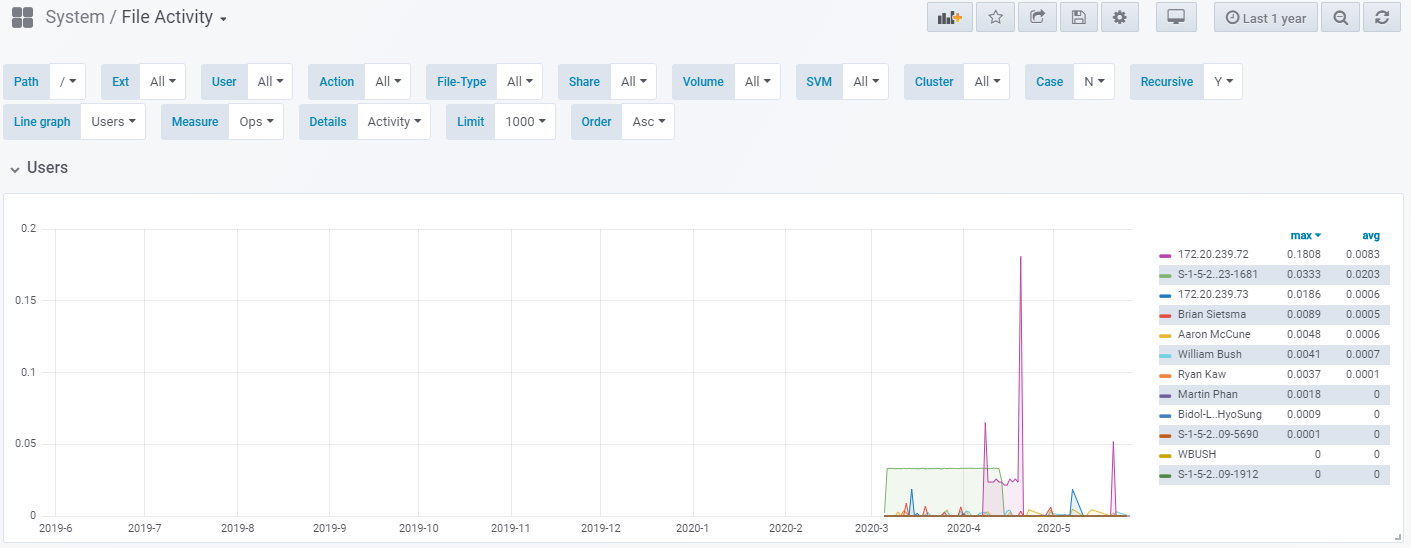Open color picker for WBUSH swatch
Screen dimensions: 1411x548
tap(1165, 456)
